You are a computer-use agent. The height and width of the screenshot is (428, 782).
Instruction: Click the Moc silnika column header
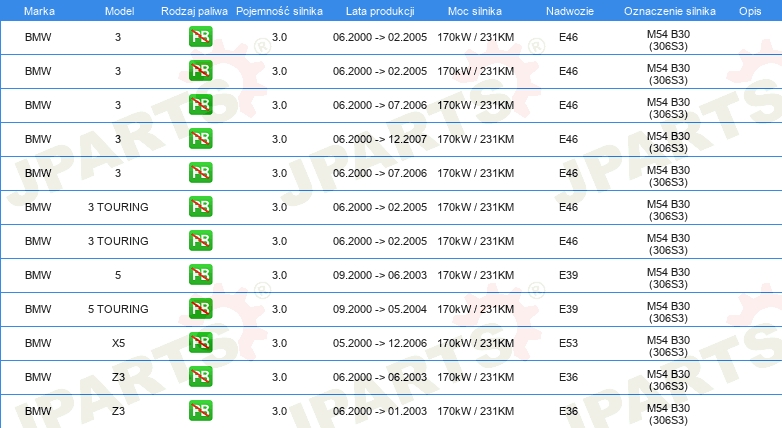click(x=475, y=11)
